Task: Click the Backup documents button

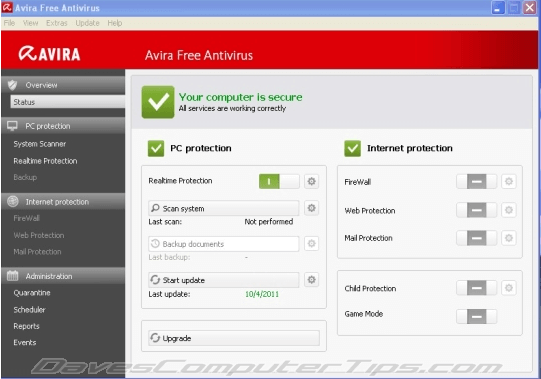Action: click(224, 244)
